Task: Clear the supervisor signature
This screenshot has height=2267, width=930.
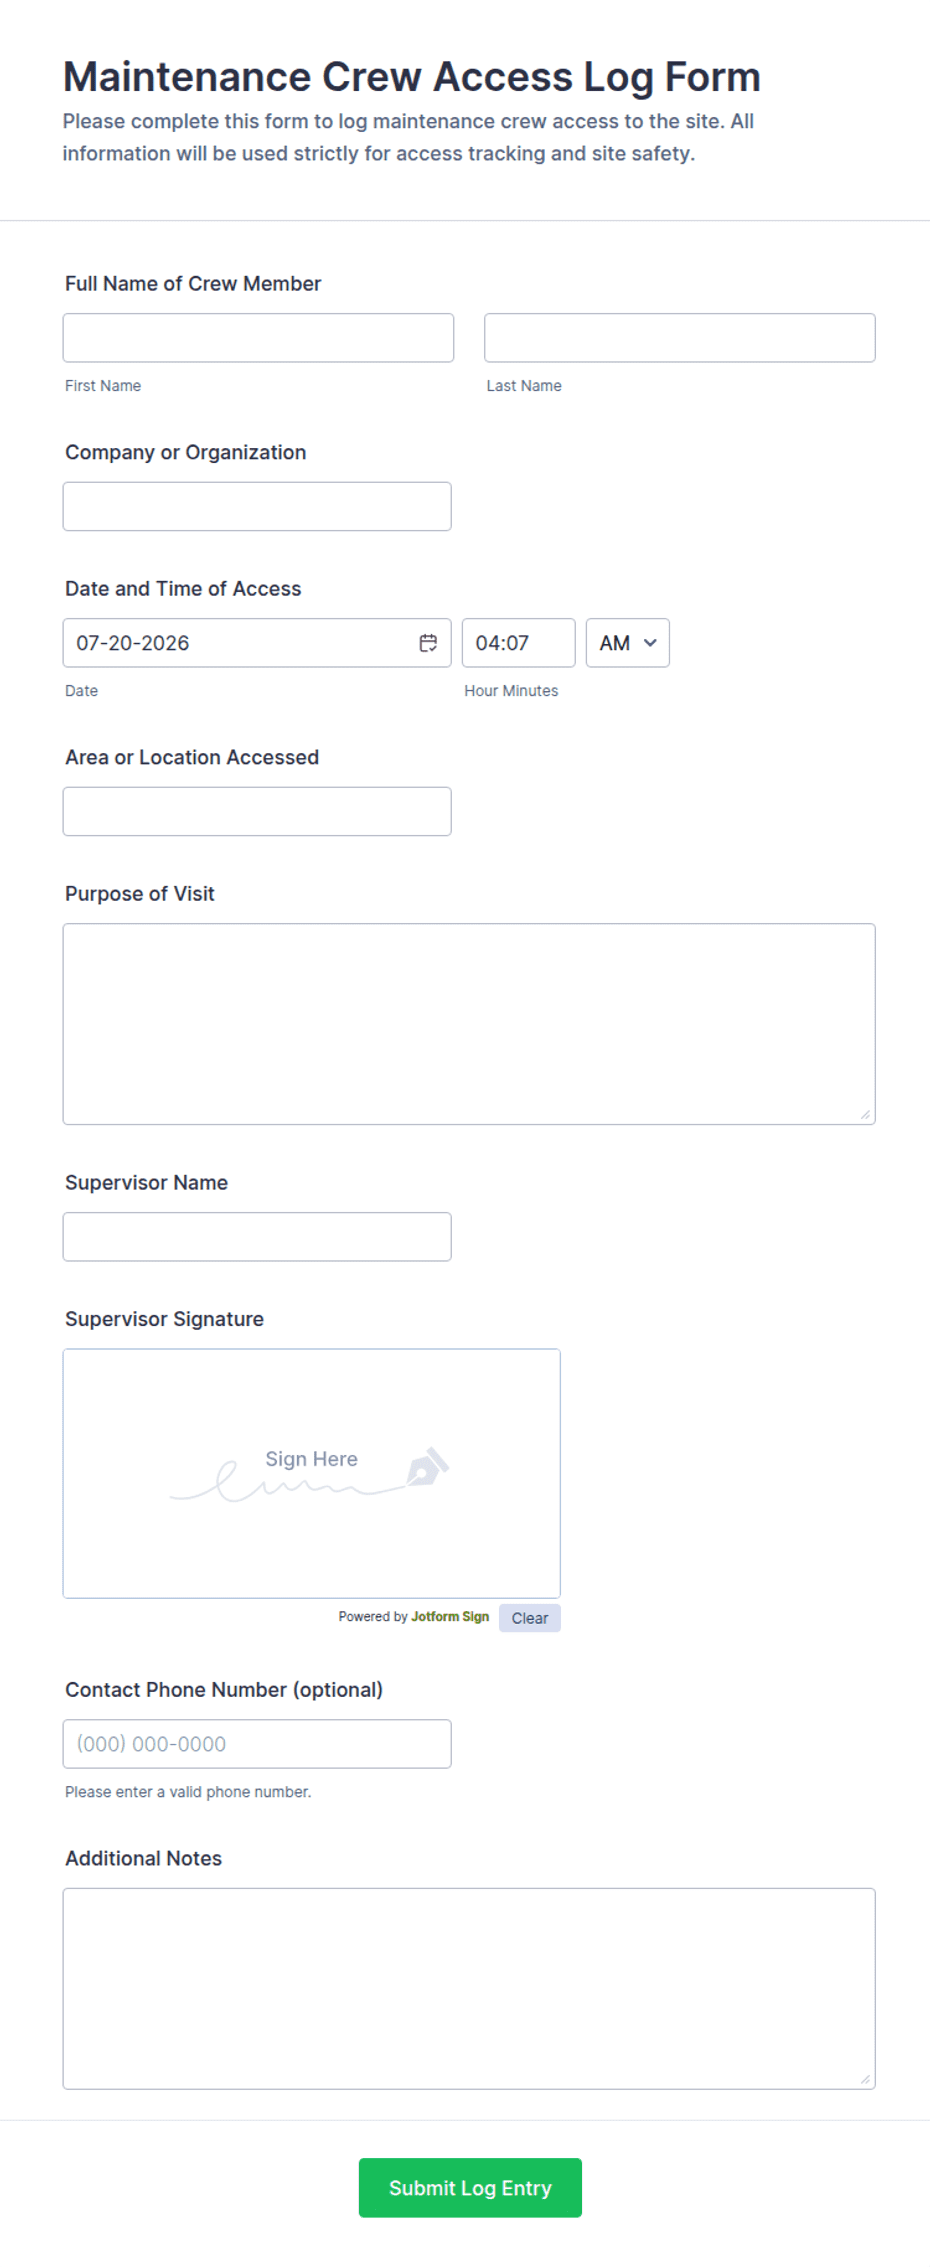Action: click(530, 1618)
